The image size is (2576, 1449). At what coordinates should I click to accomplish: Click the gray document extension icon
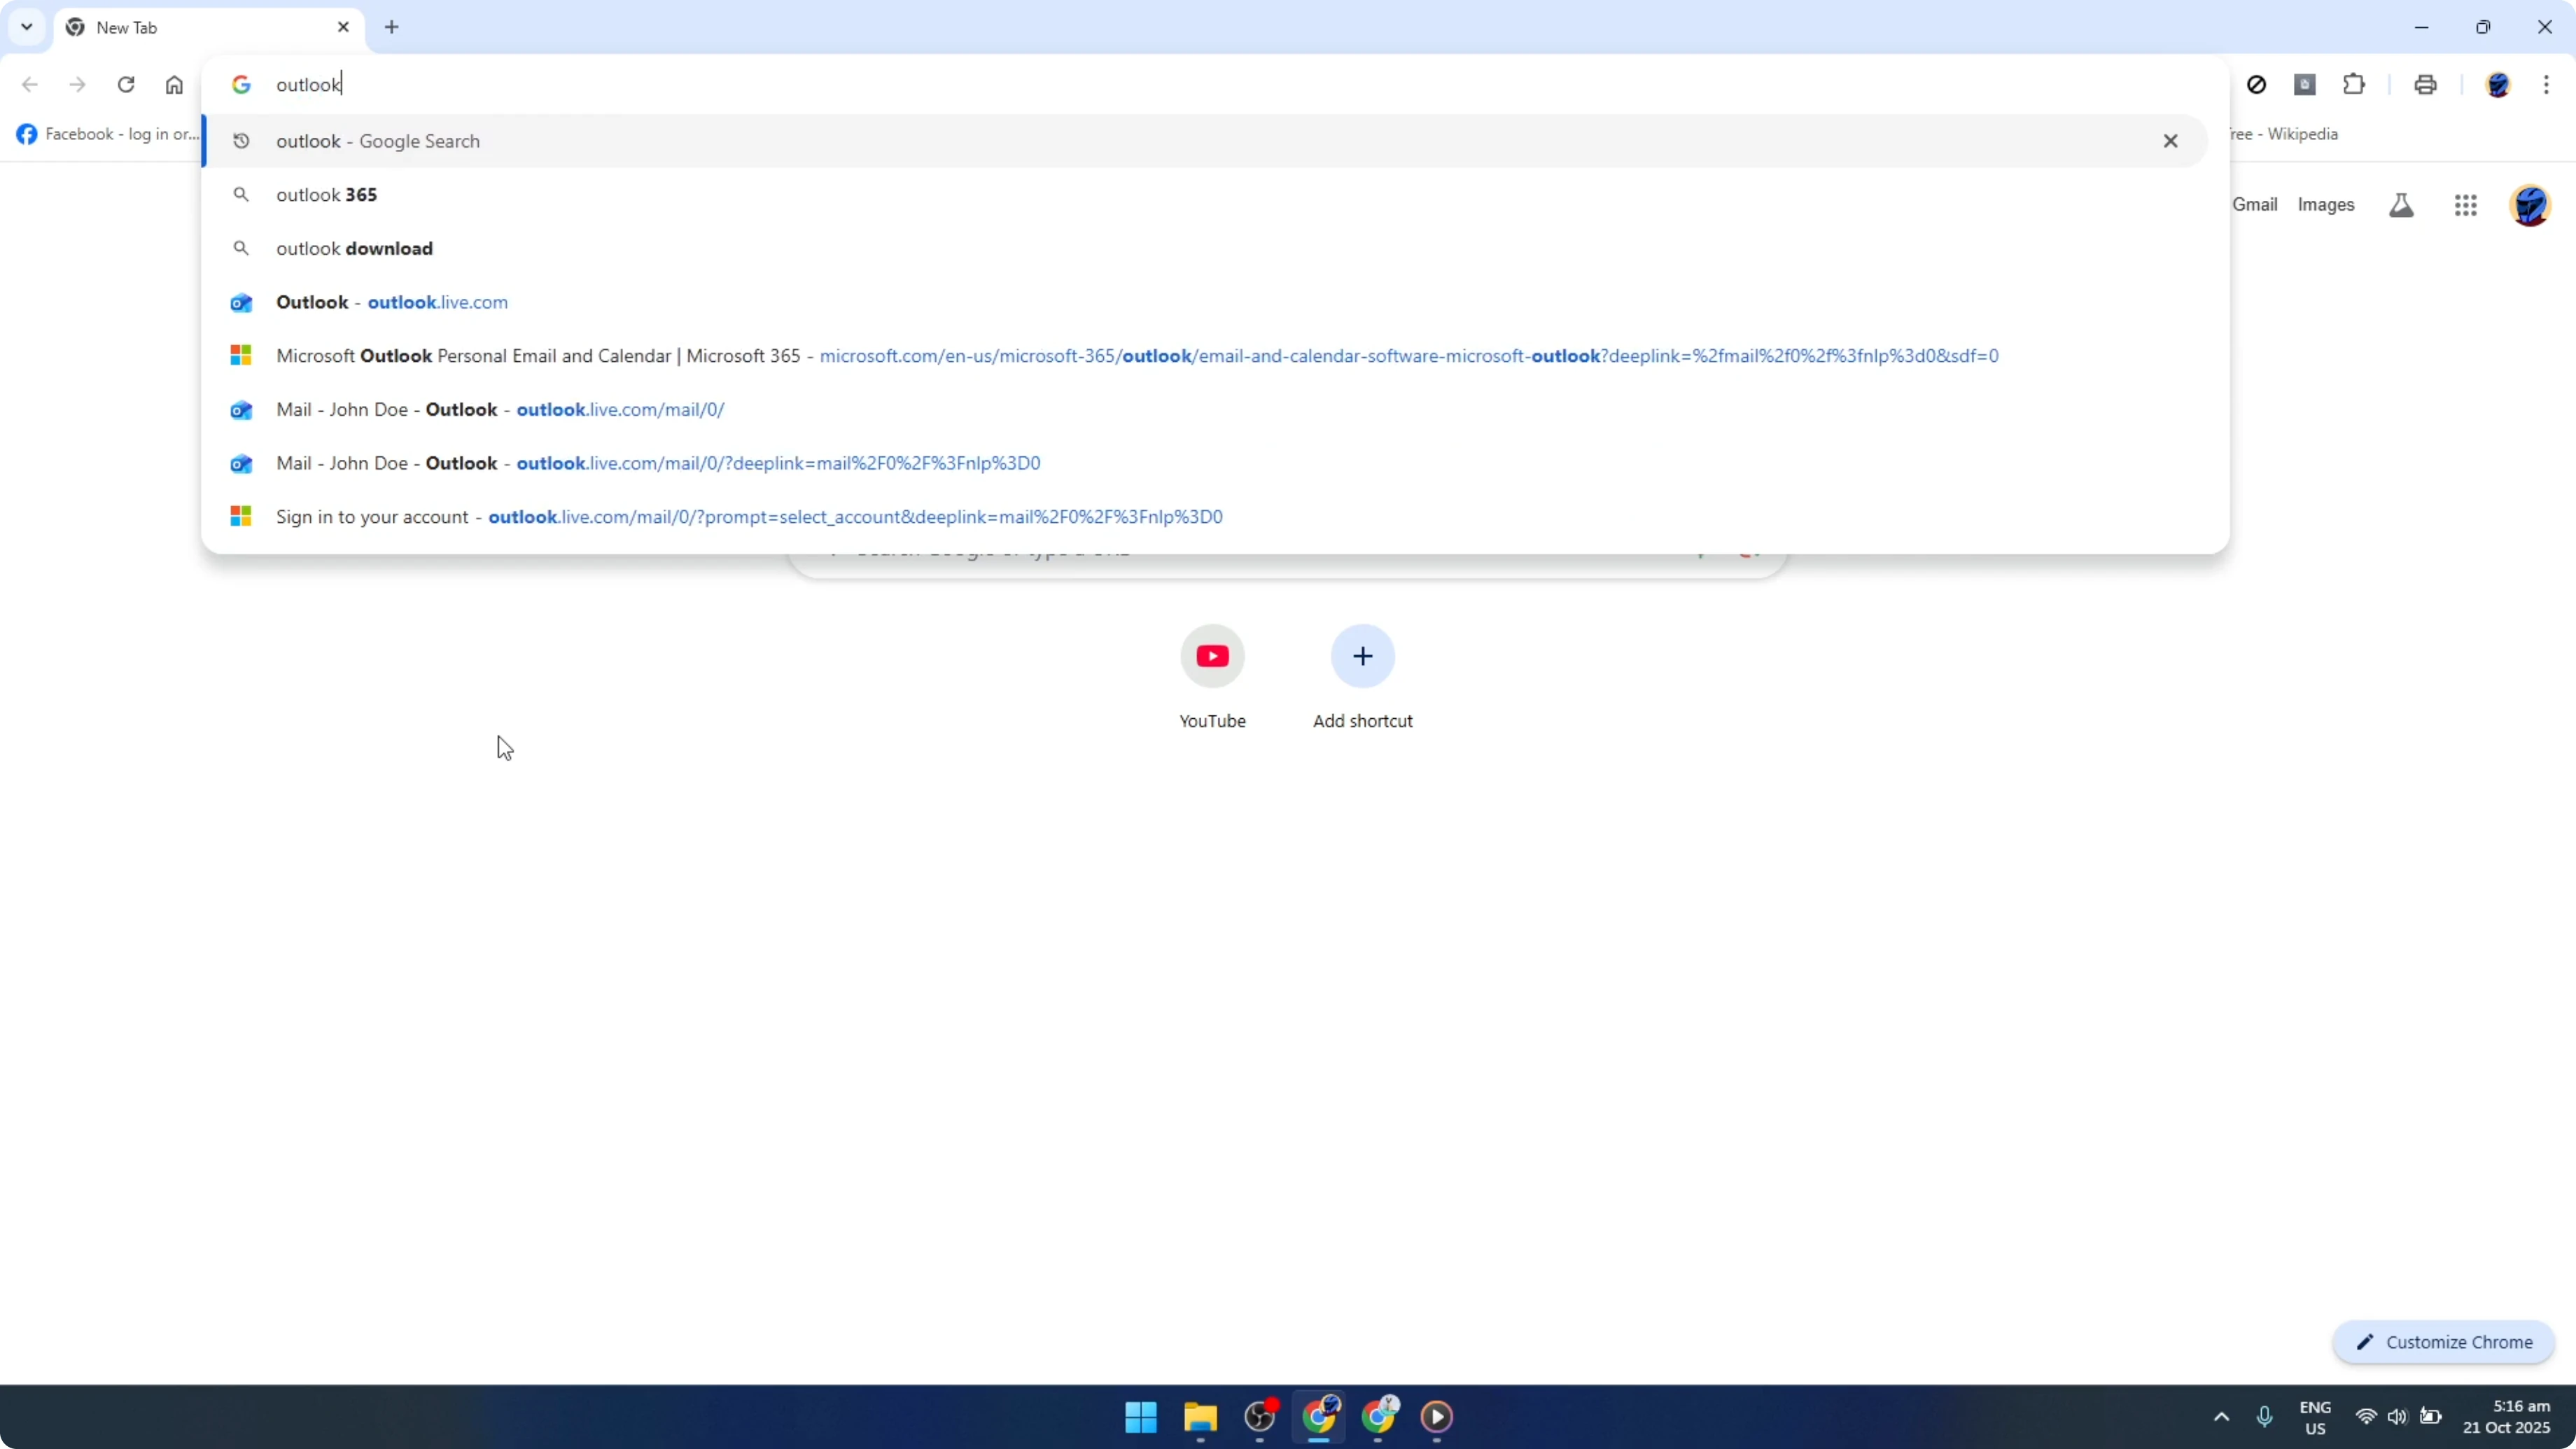[x=2305, y=84]
